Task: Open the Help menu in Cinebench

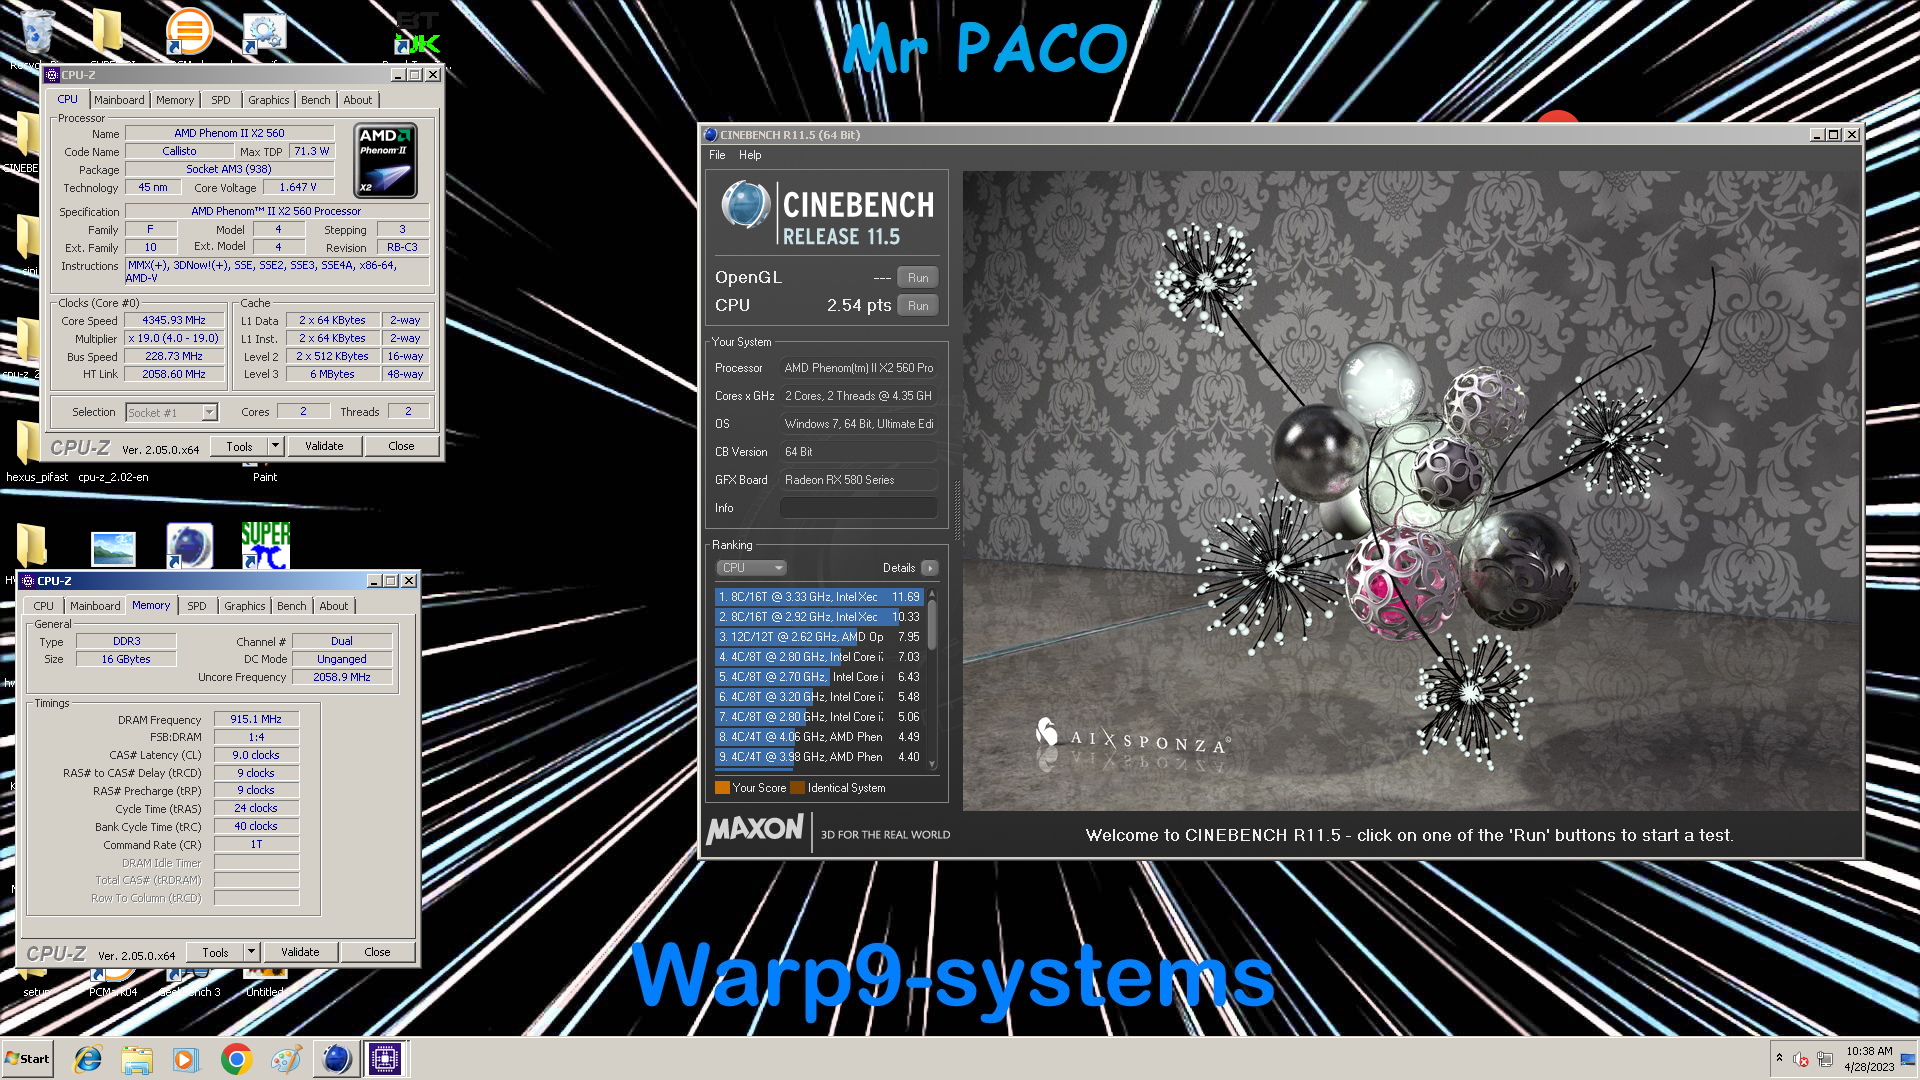Action: (750, 155)
